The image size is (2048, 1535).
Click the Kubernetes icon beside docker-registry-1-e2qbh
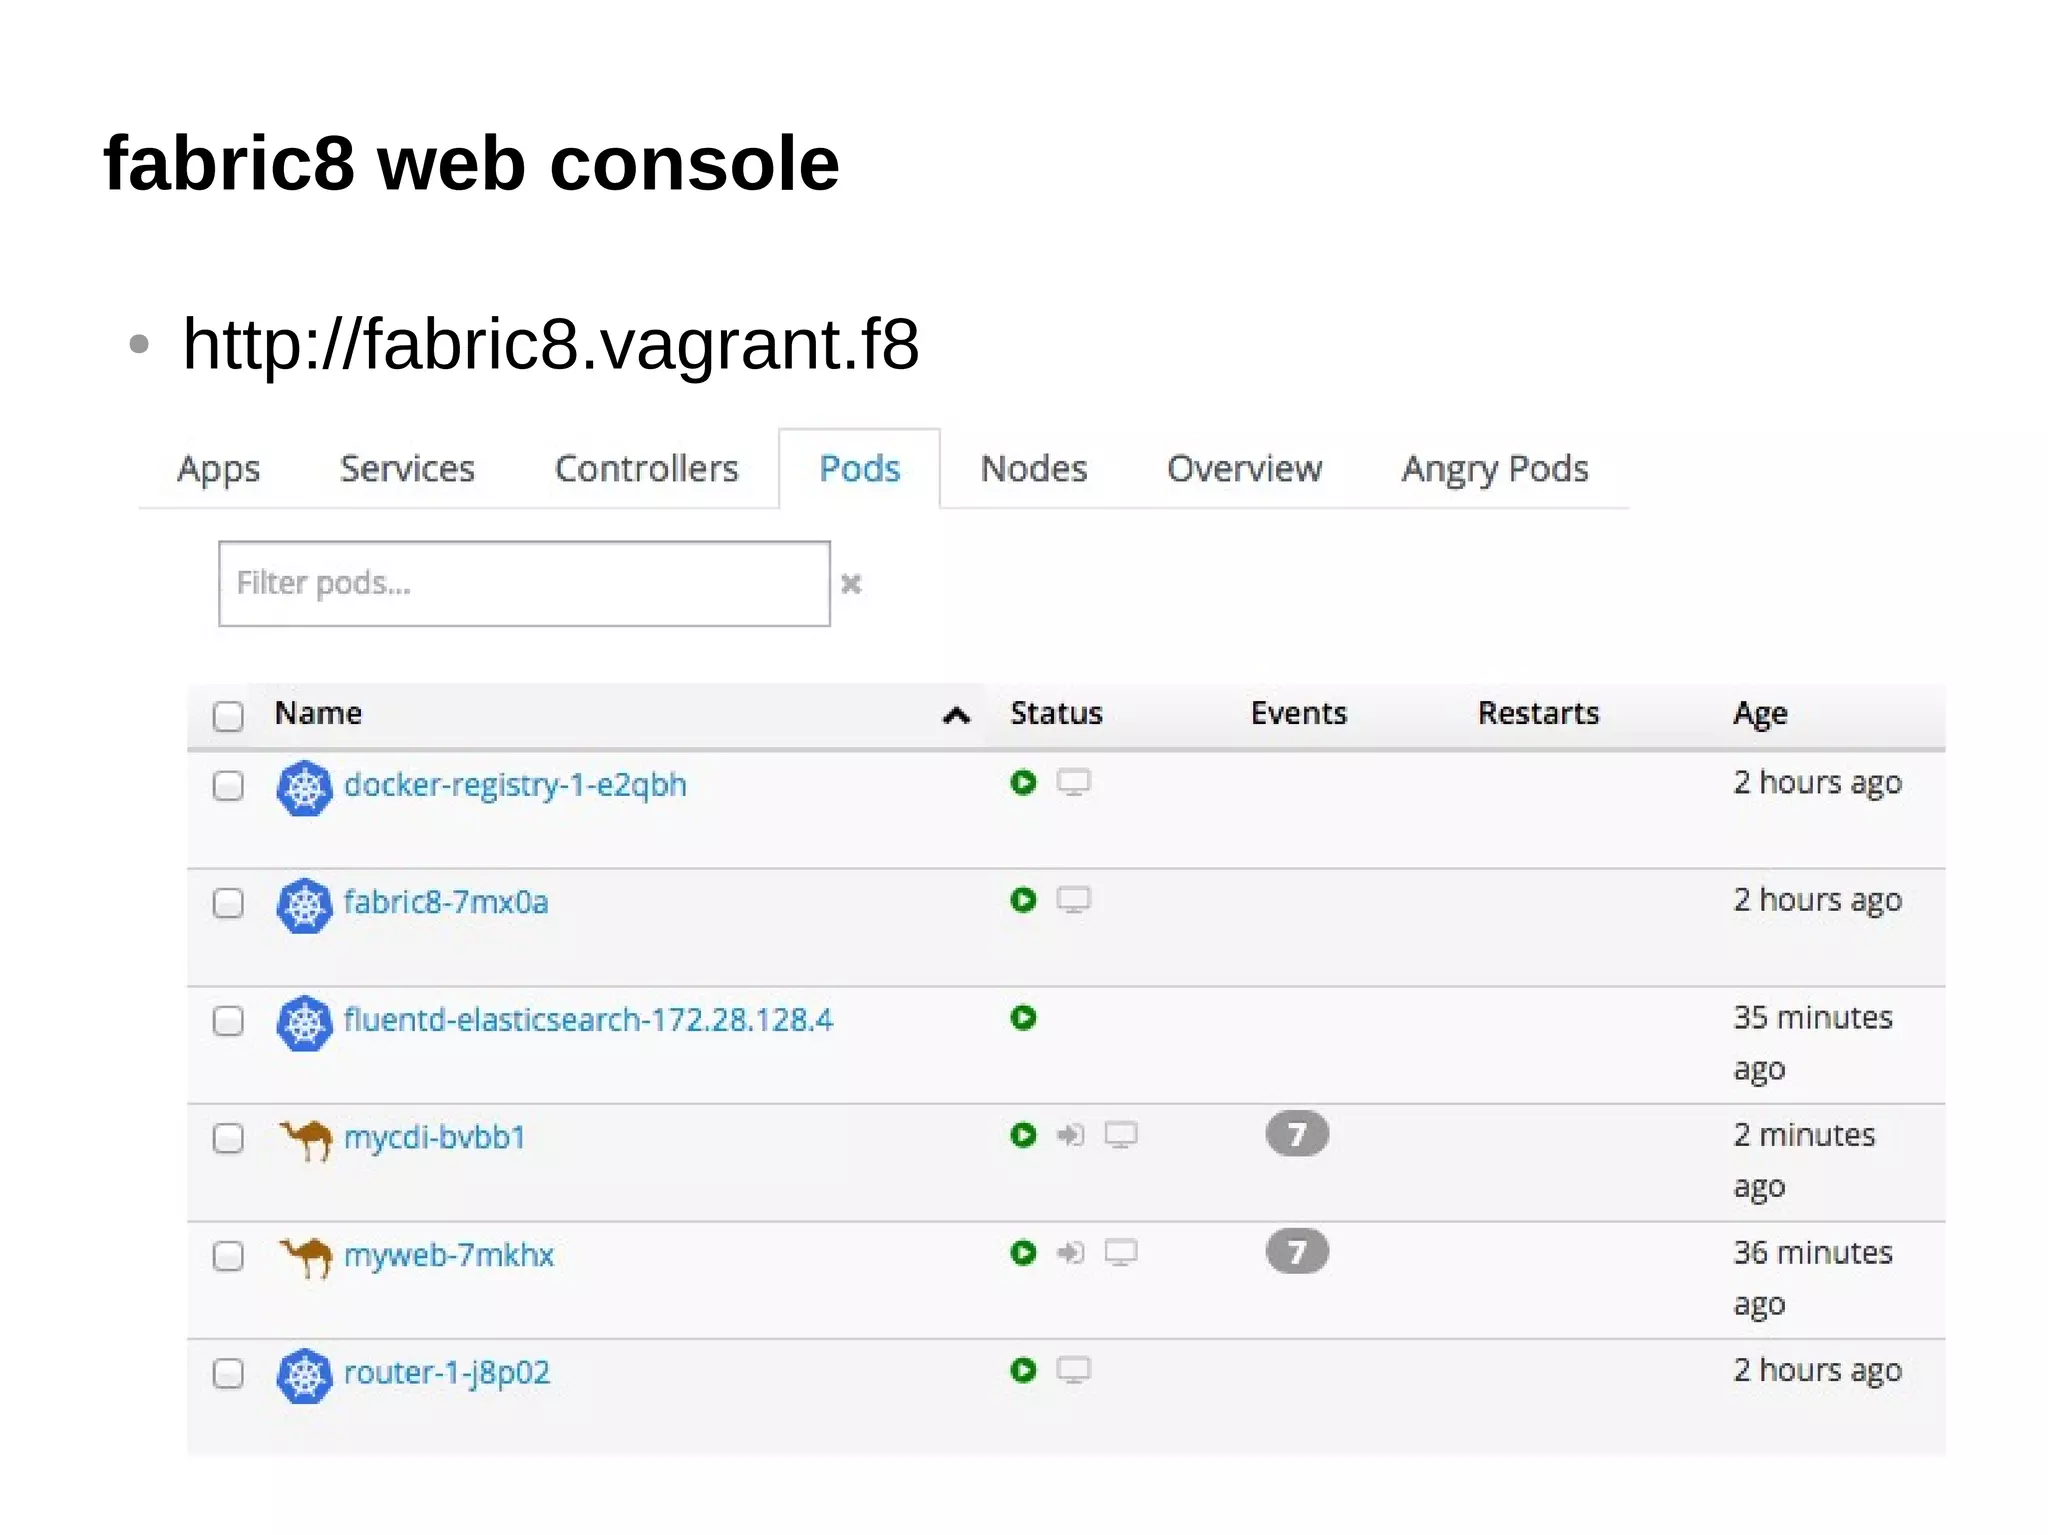(304, 788)
